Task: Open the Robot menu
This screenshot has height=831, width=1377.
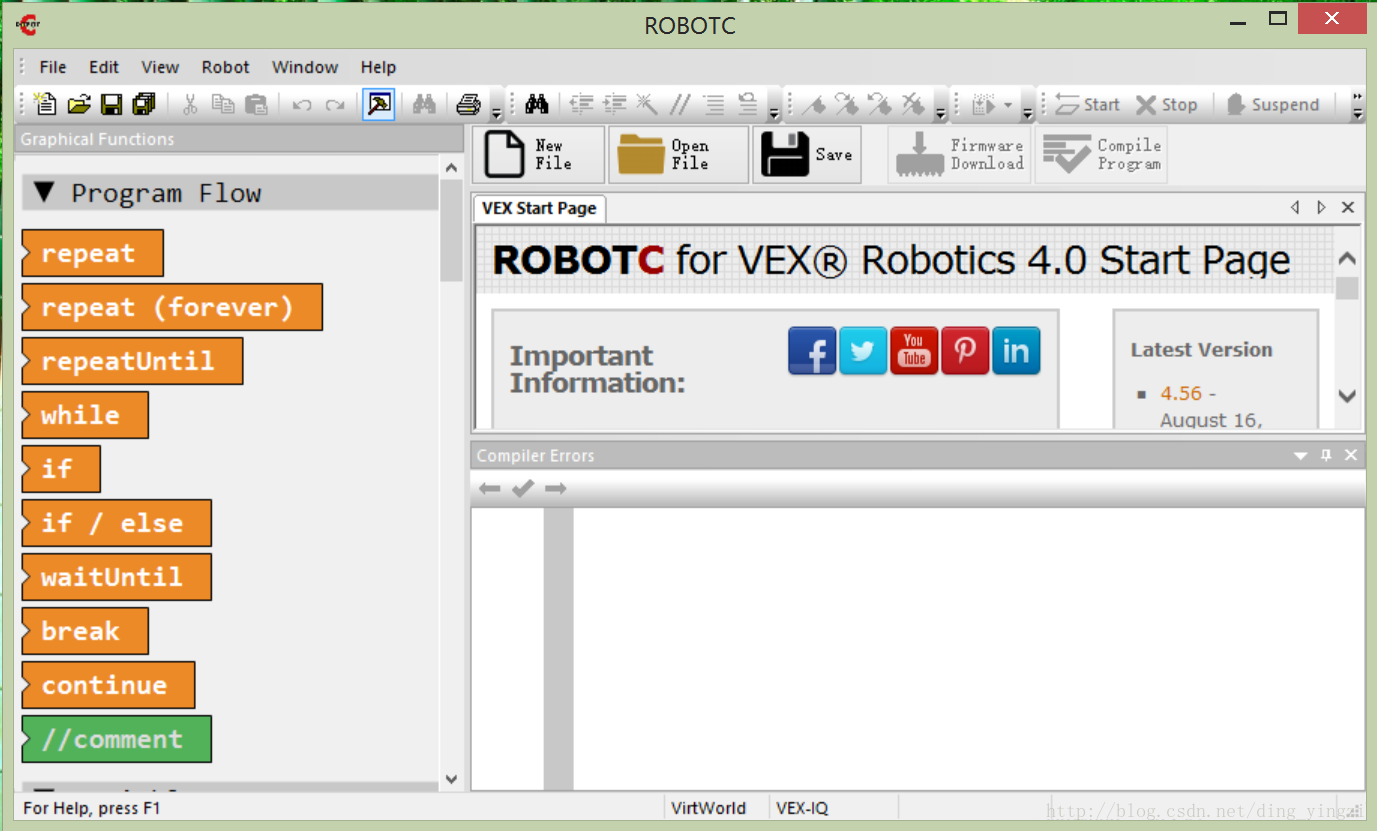Action: click(226, 67)
